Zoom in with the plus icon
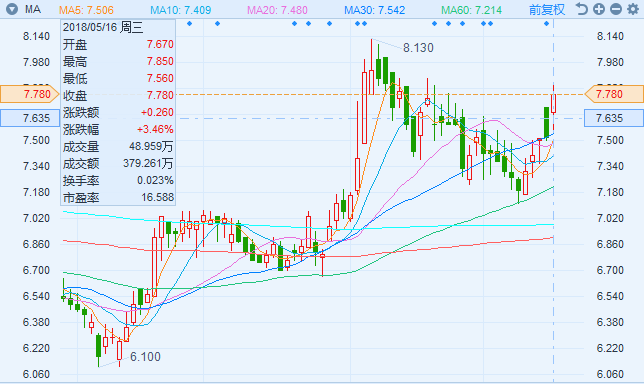 point(598,9)
